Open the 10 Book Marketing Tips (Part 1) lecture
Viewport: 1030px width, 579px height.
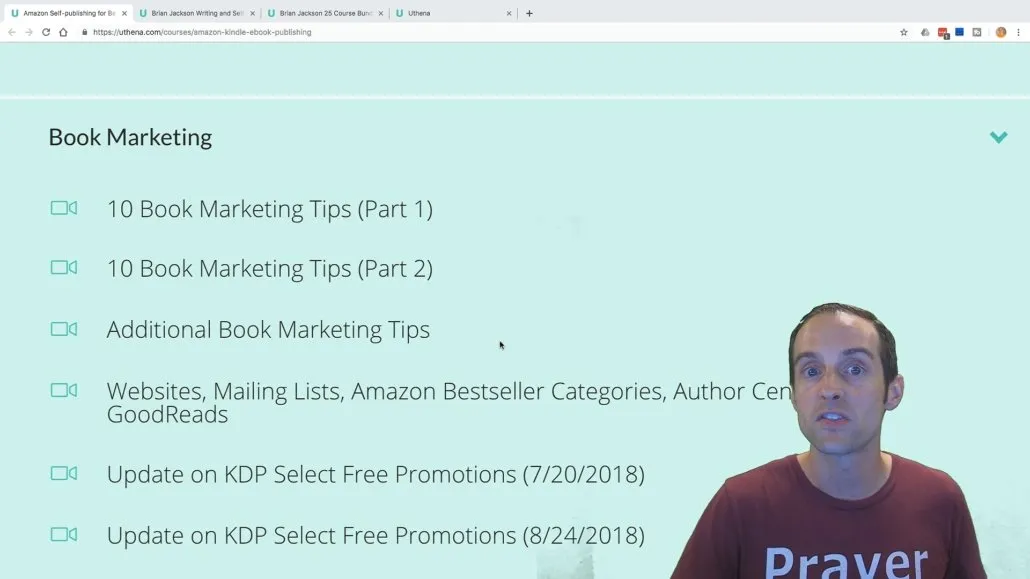(x=269, y=209)
